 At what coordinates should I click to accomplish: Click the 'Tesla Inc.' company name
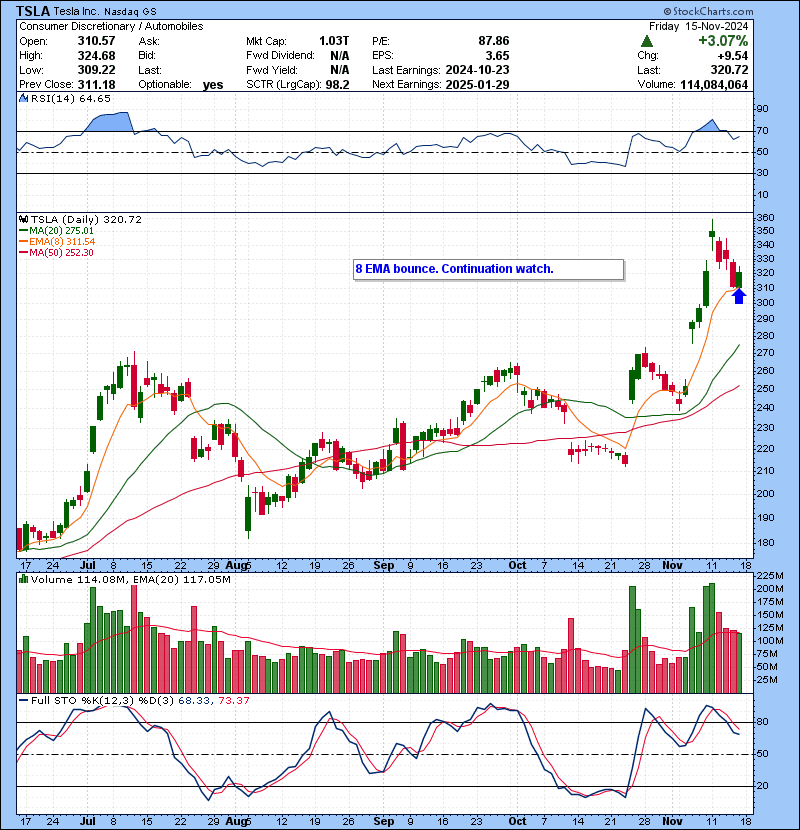pos(76,11)
